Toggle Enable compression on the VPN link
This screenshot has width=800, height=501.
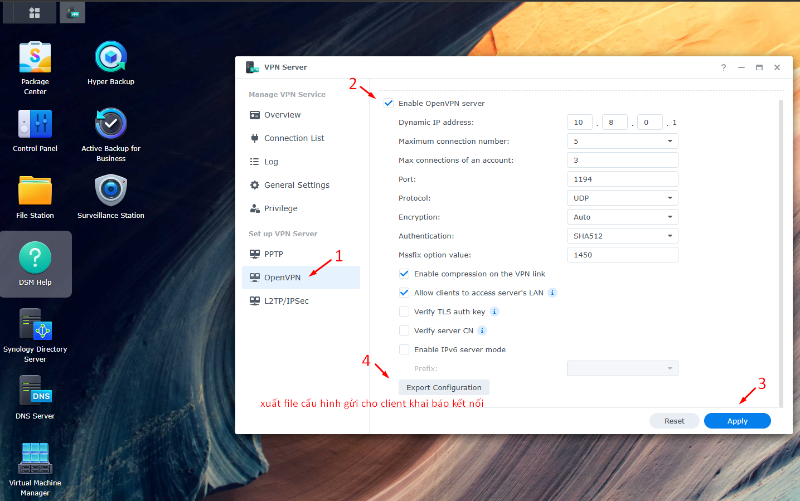(x=404, y=274)
